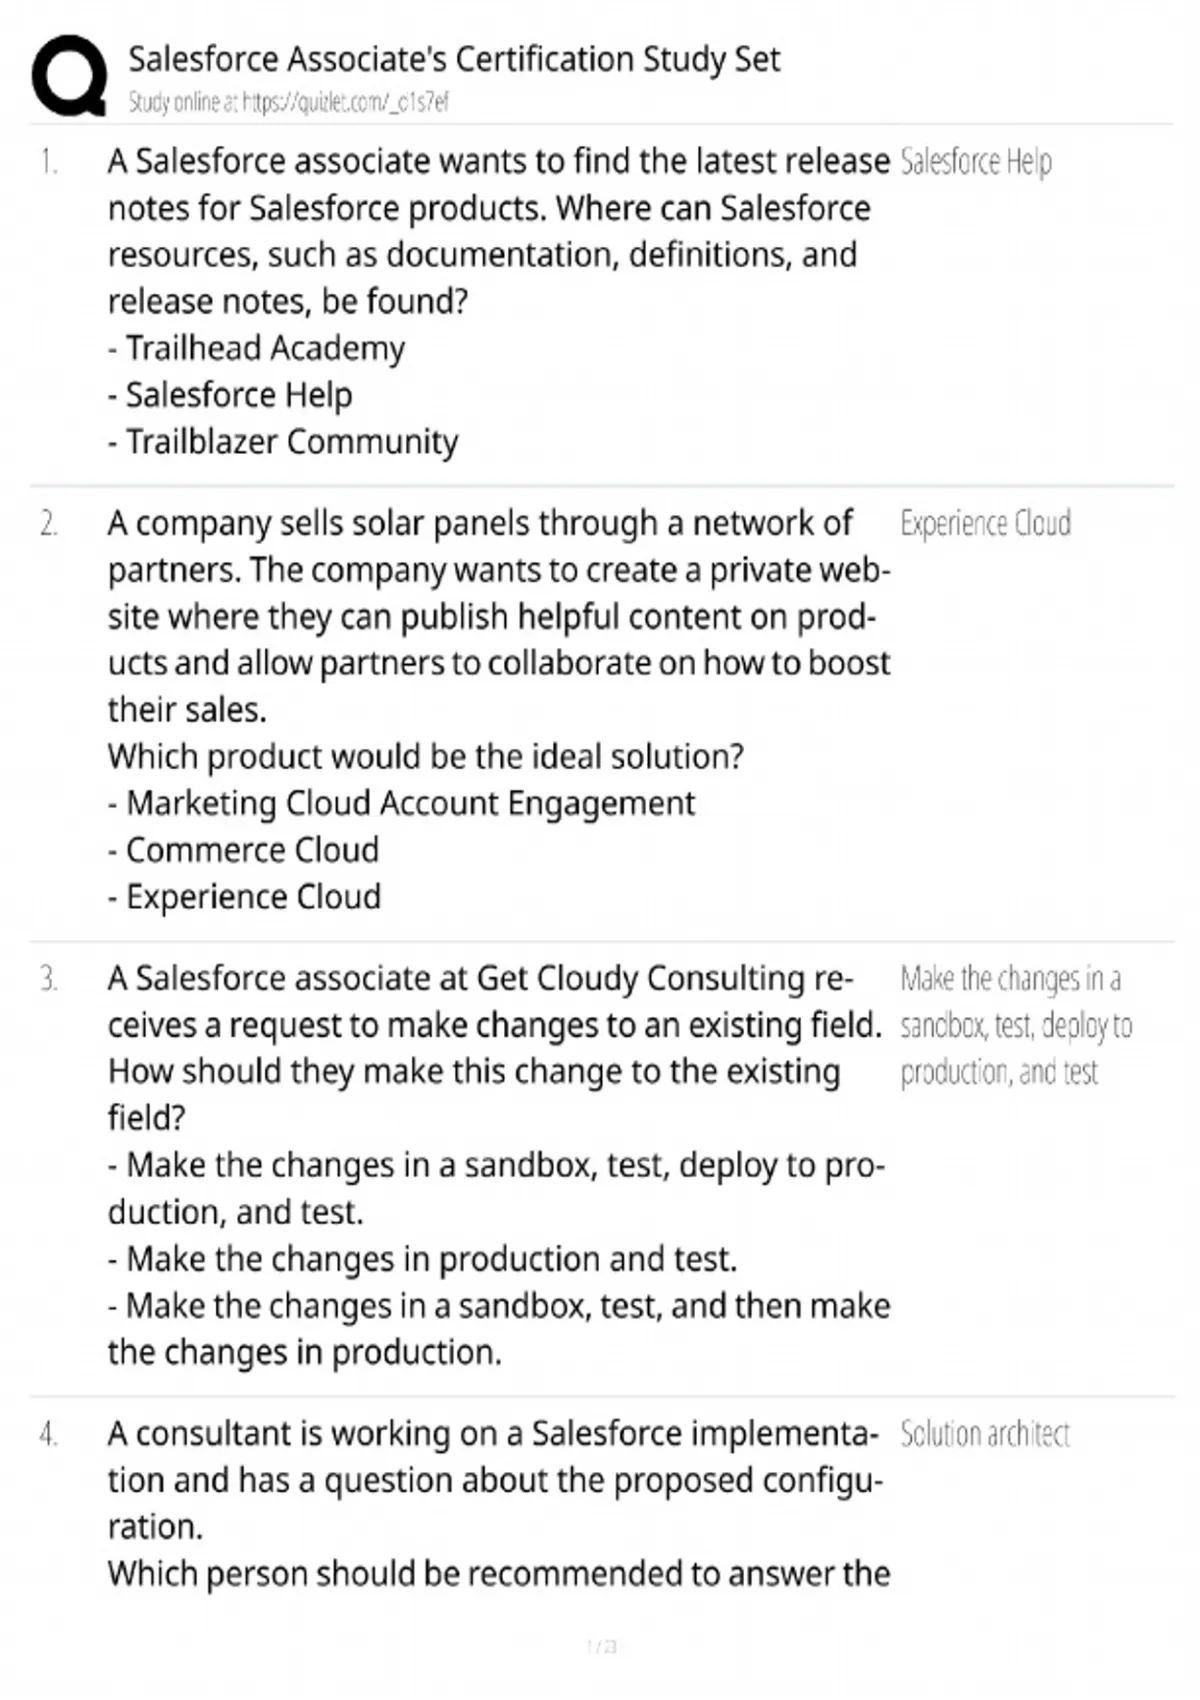Choose the "Marketing Cloud Account Engagement" option

pyautogui.click(x=401, y=803)
